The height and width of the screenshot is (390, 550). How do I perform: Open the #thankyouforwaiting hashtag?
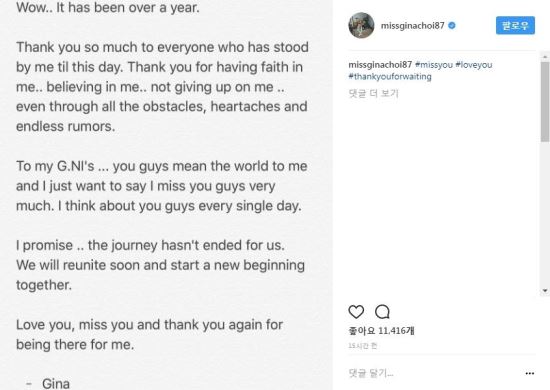coord(390,76)
